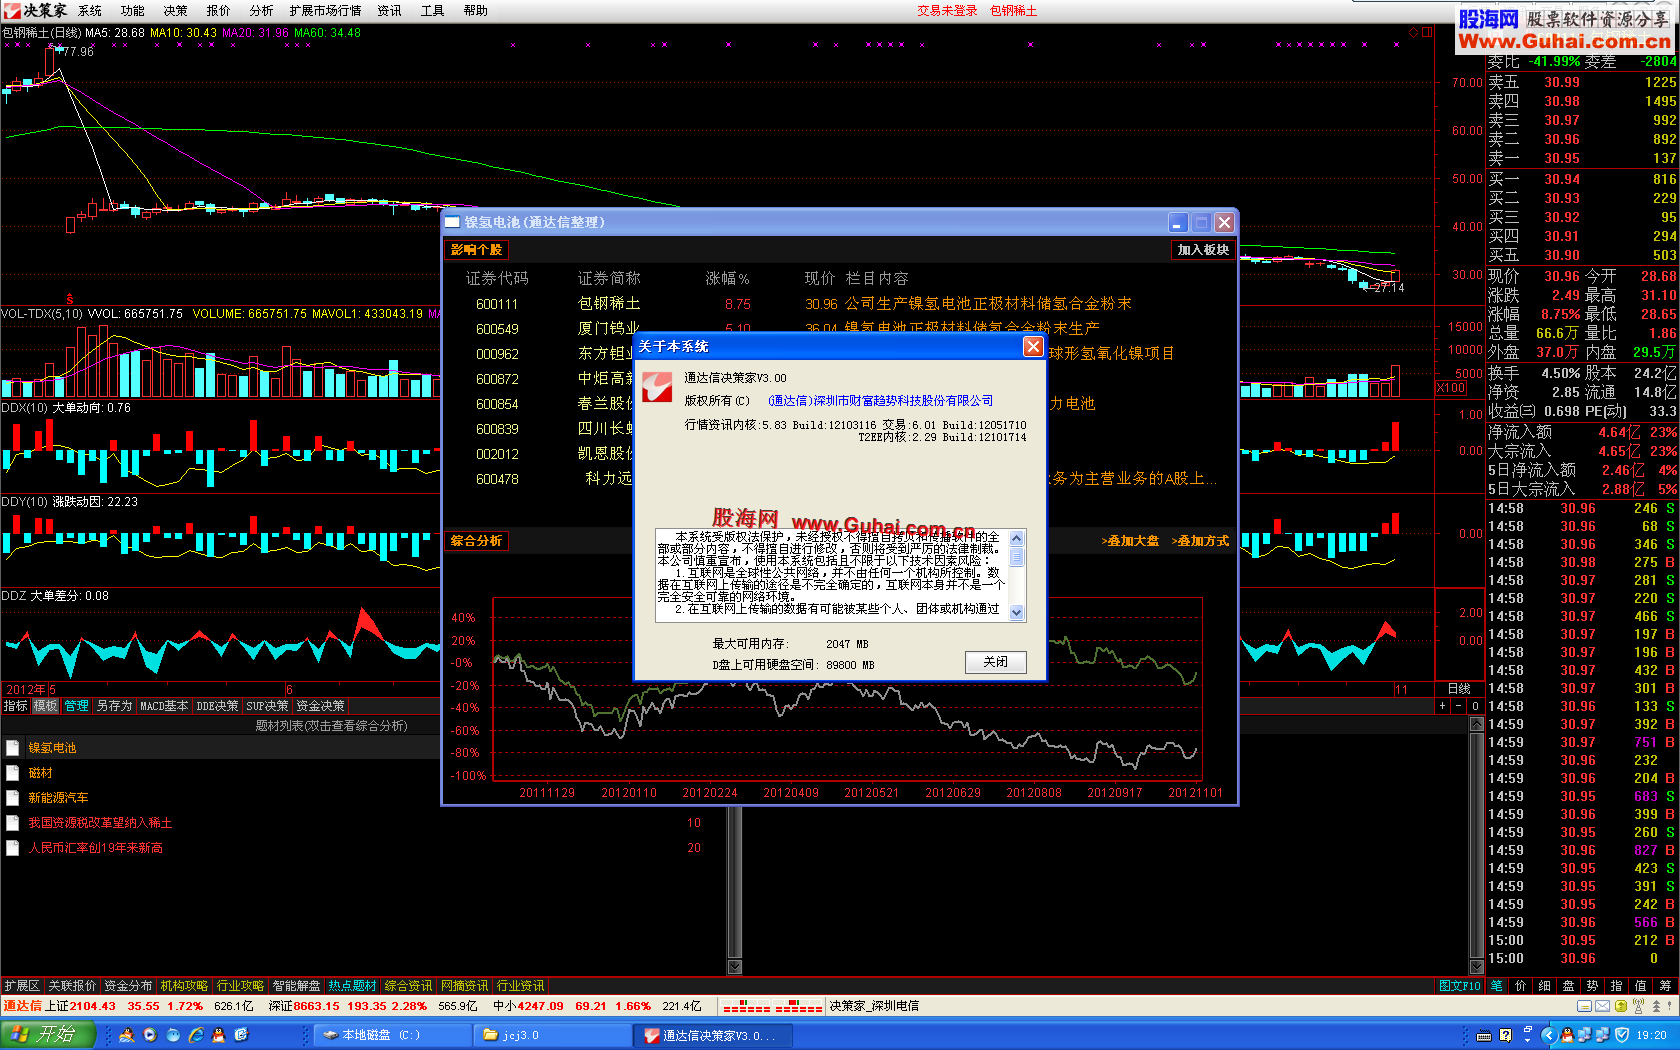Open QQ penguin icon in system tray

1567,1035
